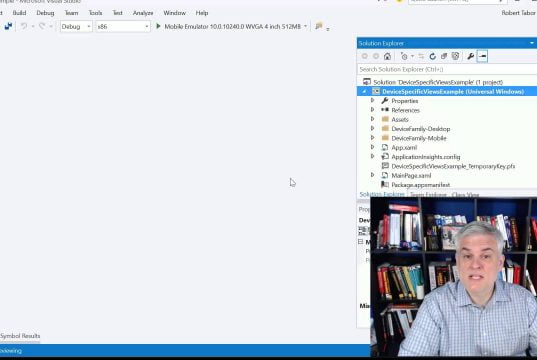Focus the Search Solution Explorer field
The height and width of the screenshot is (360, 537).
(447, 69)
